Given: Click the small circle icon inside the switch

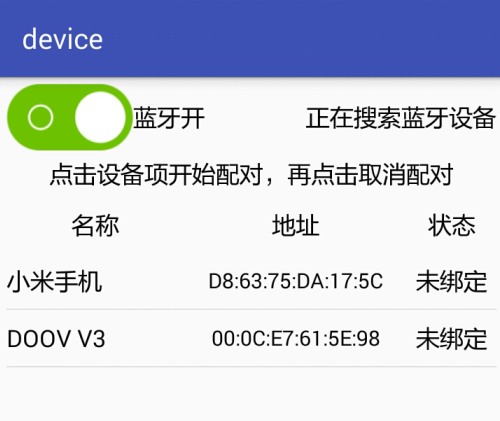Looking at the screenshot, I should tap(40, 117).
